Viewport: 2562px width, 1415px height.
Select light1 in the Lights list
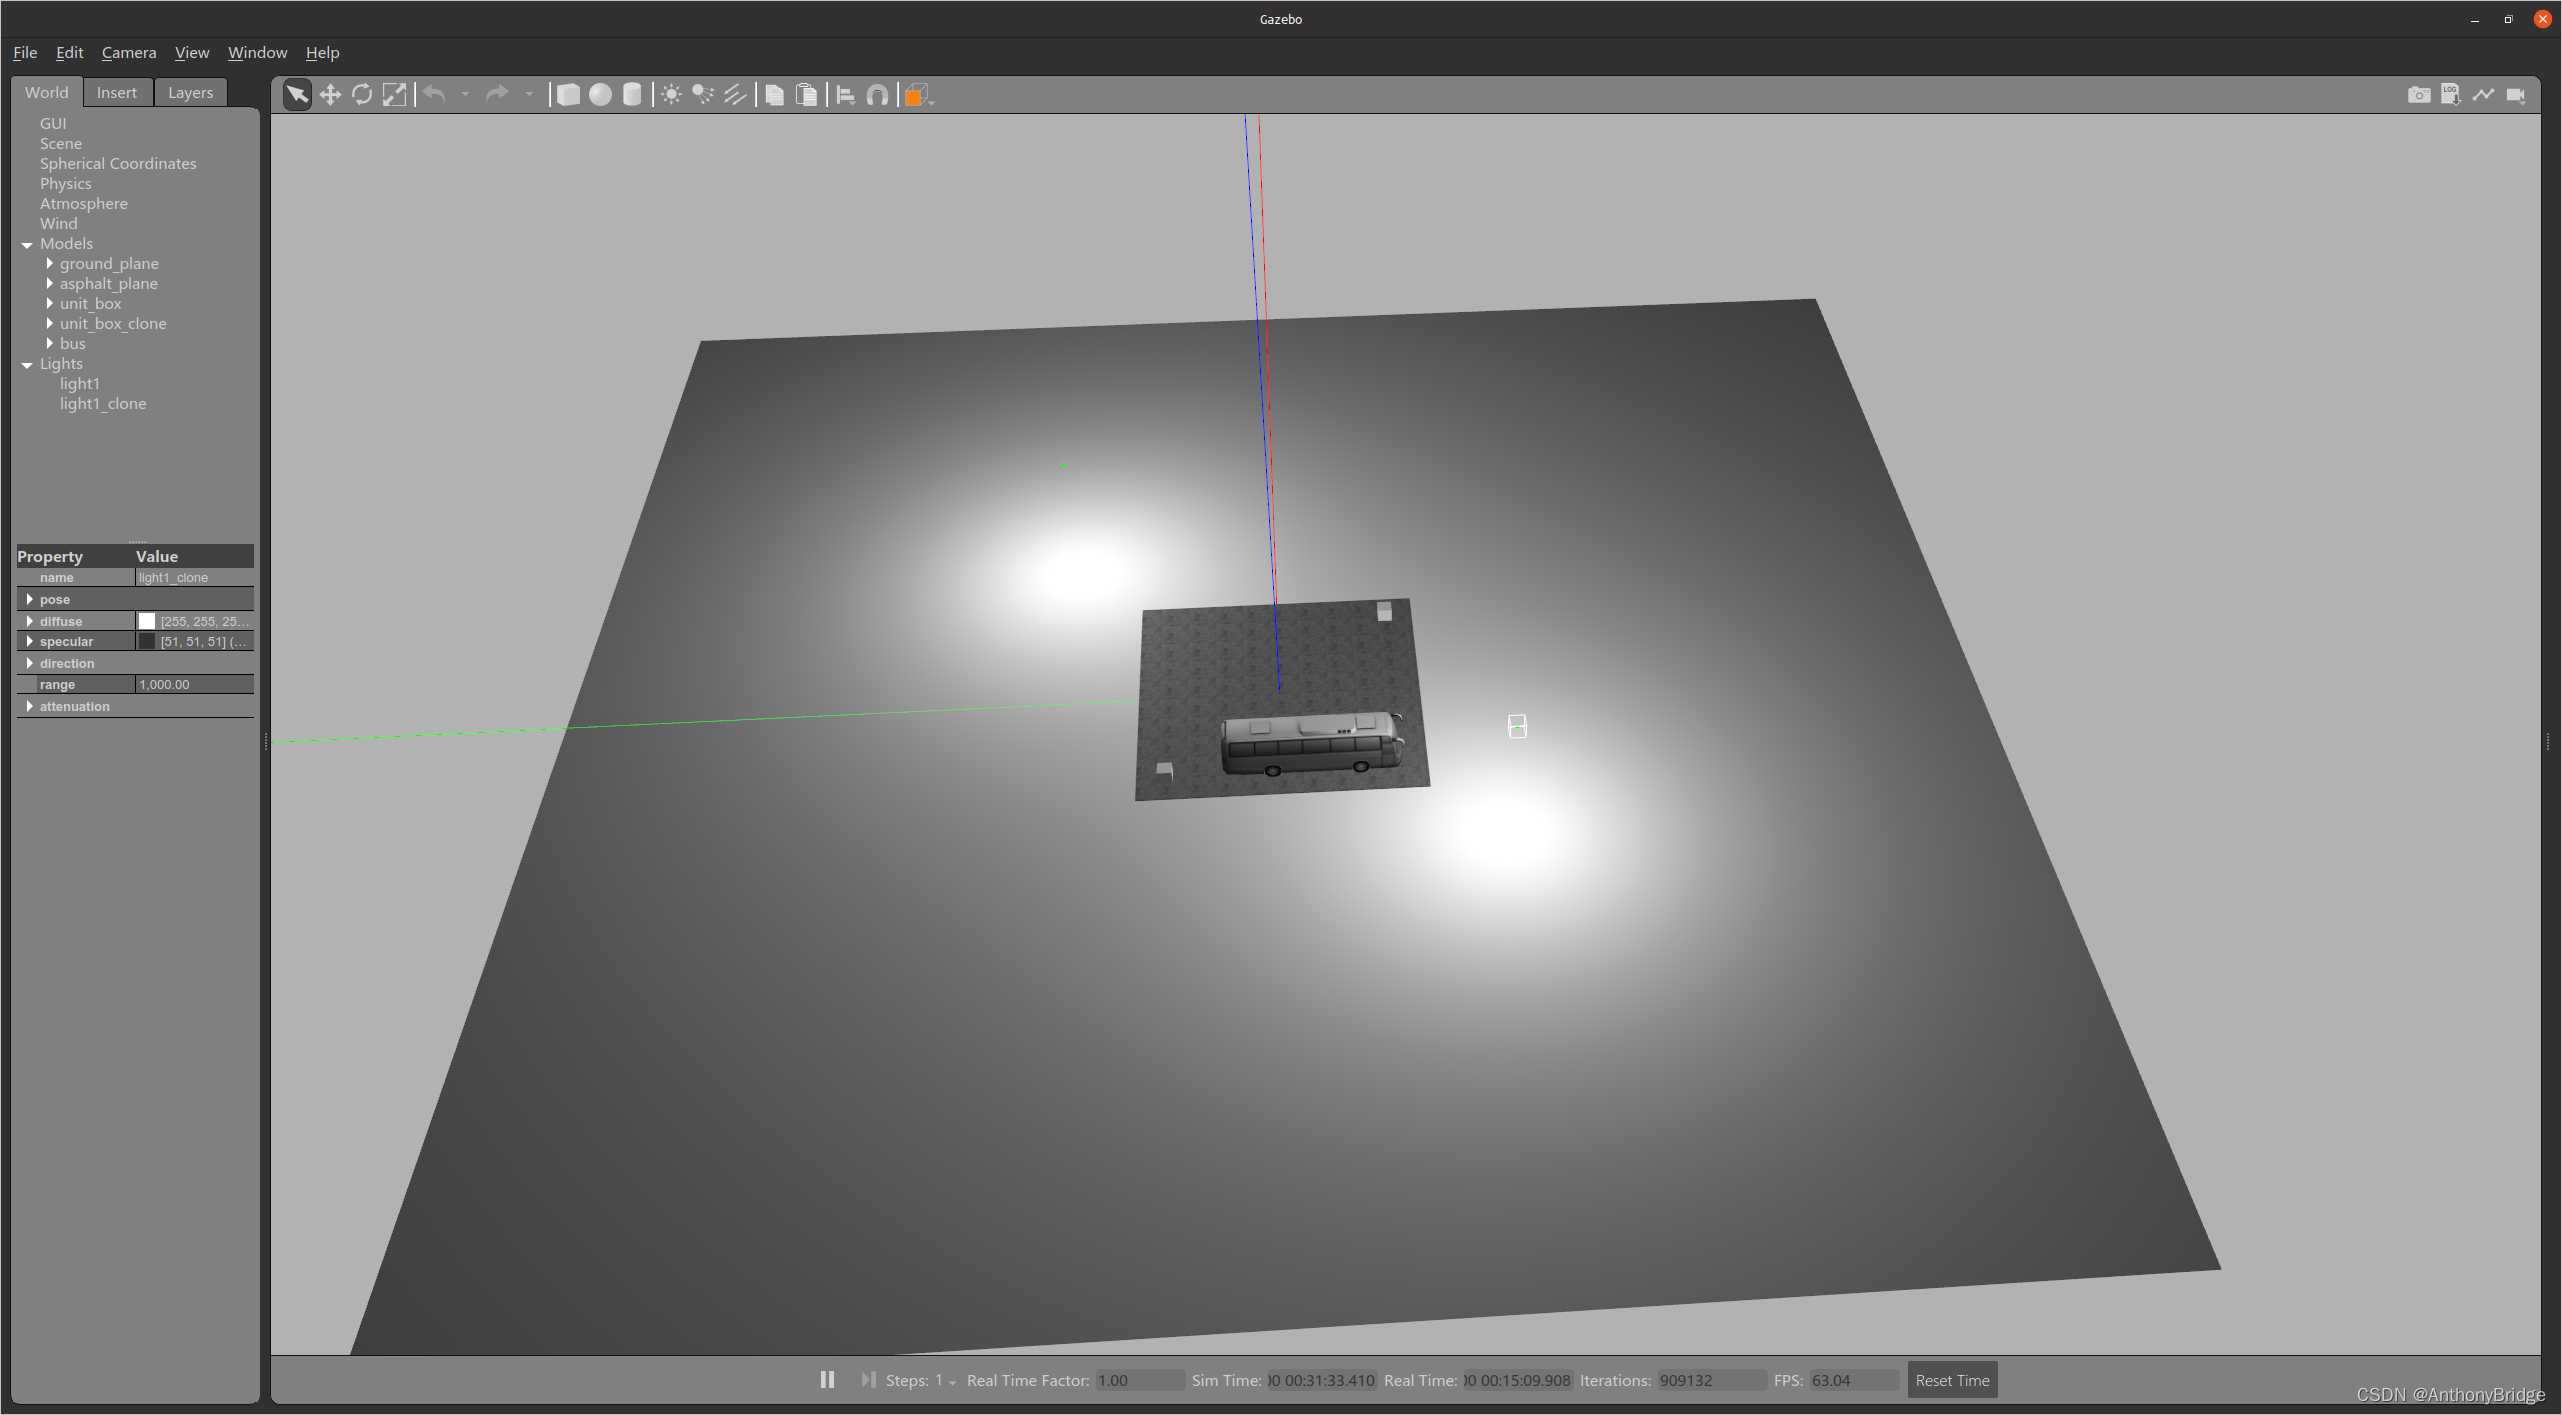(79, 383)
